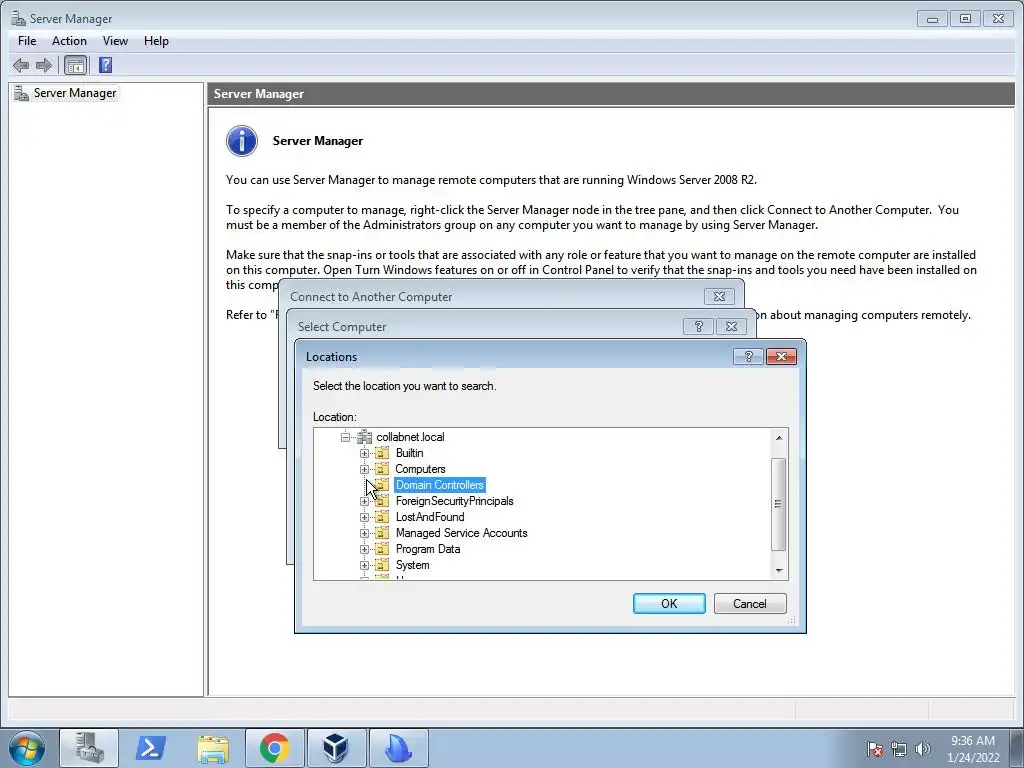The image size is (1024, 768).
Task: Confirm location with OK button
Action: pos(669,603)
